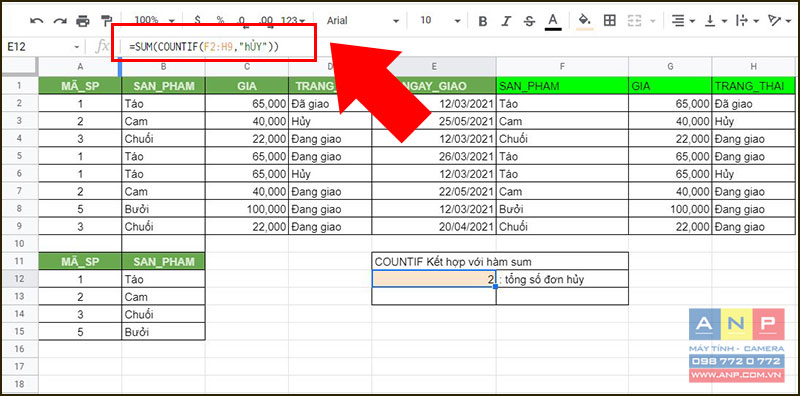Toggle italic formatting
This screenshot has height=396, width=800.
point(506,21)
